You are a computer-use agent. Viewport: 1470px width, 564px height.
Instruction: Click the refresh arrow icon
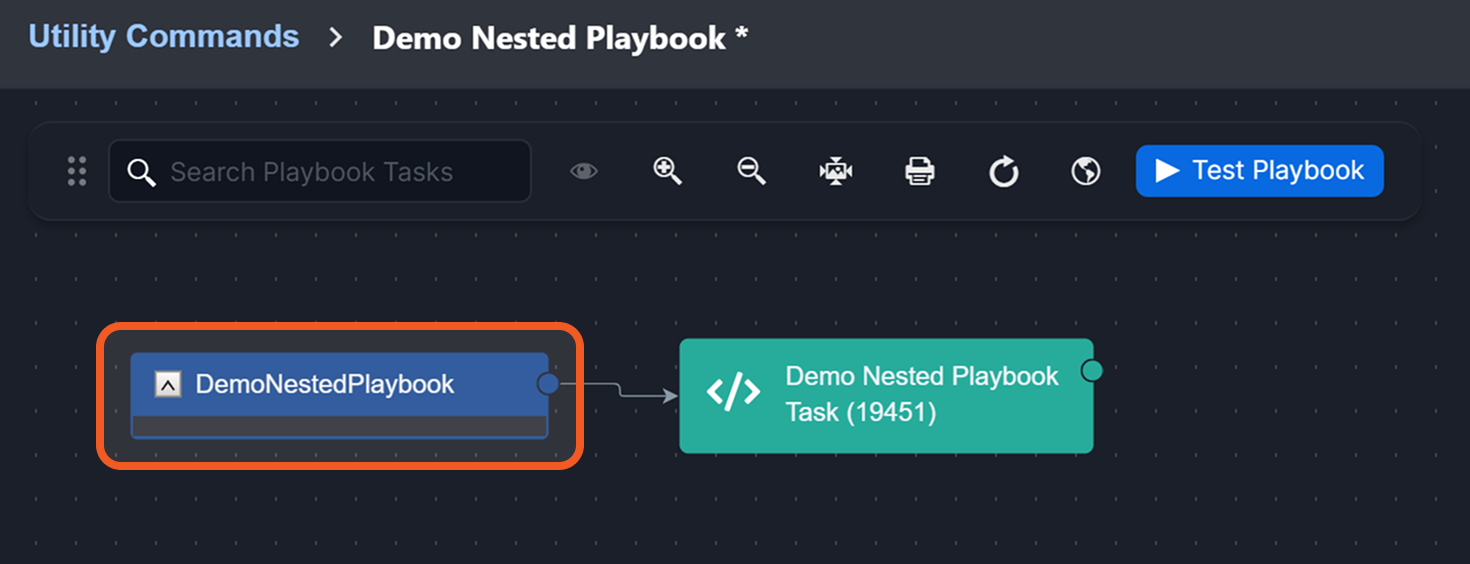pos(1003,173)
